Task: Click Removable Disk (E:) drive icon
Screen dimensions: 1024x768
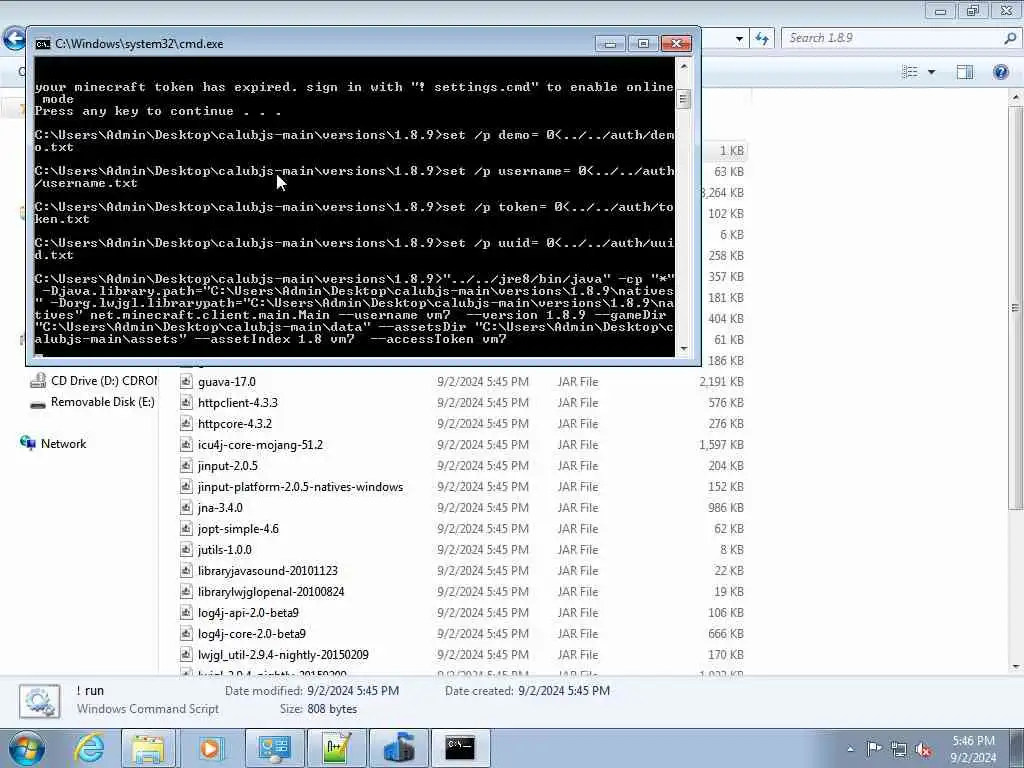Action: coord(38,404)
